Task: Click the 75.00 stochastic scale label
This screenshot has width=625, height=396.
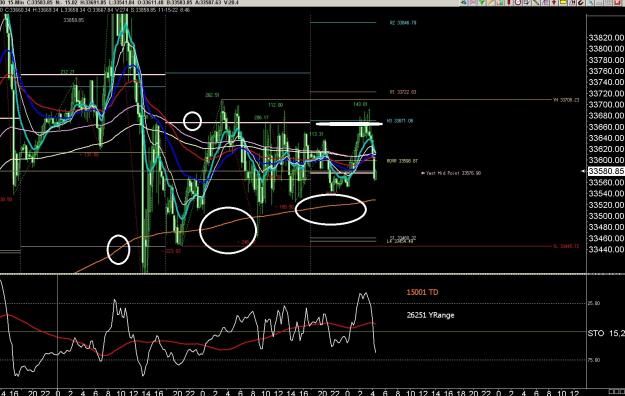Action: pyautogui.click(x=594, y=360)
